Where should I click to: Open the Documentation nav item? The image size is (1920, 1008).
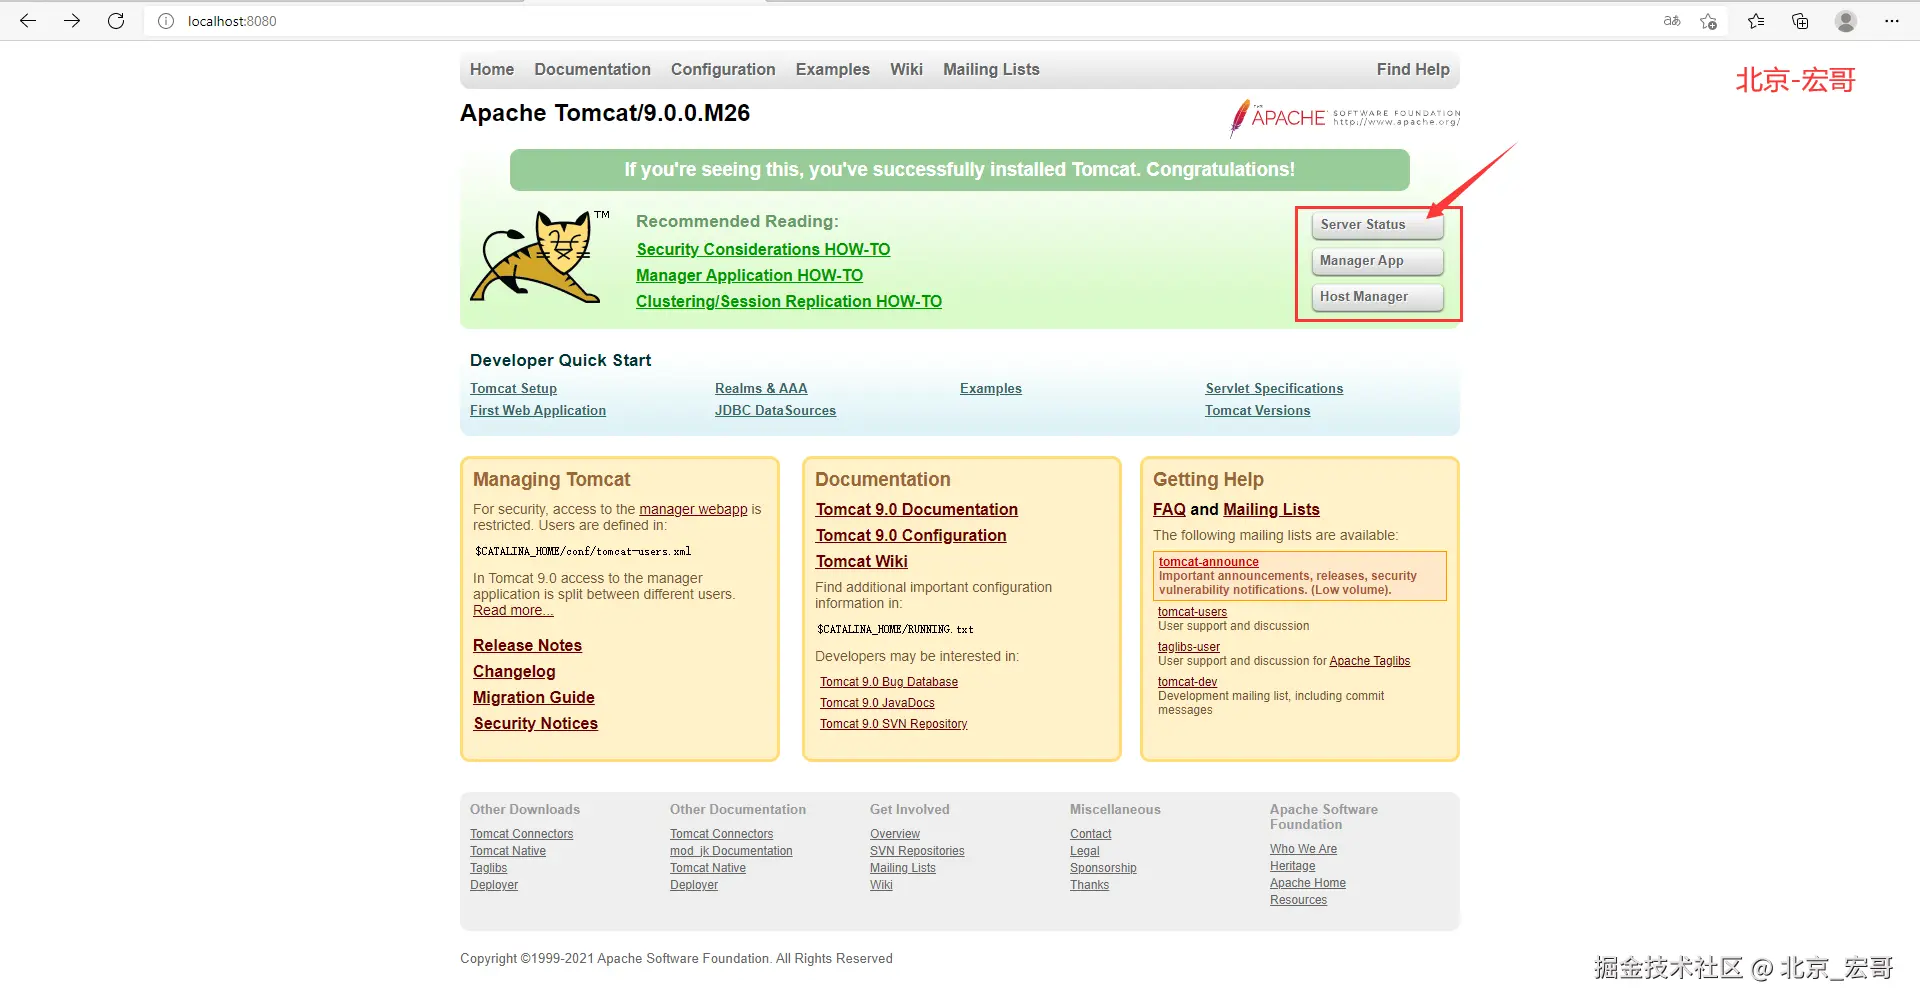click(592, 69)
